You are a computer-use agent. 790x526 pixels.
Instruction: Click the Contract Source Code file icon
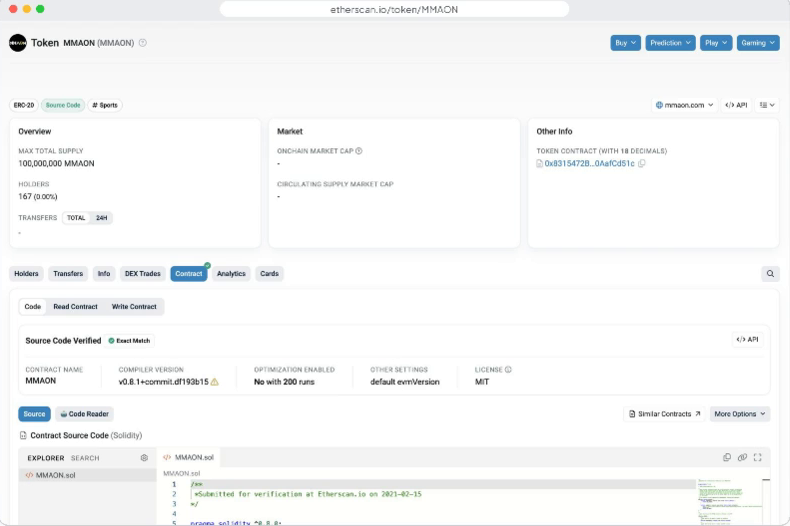23,435
